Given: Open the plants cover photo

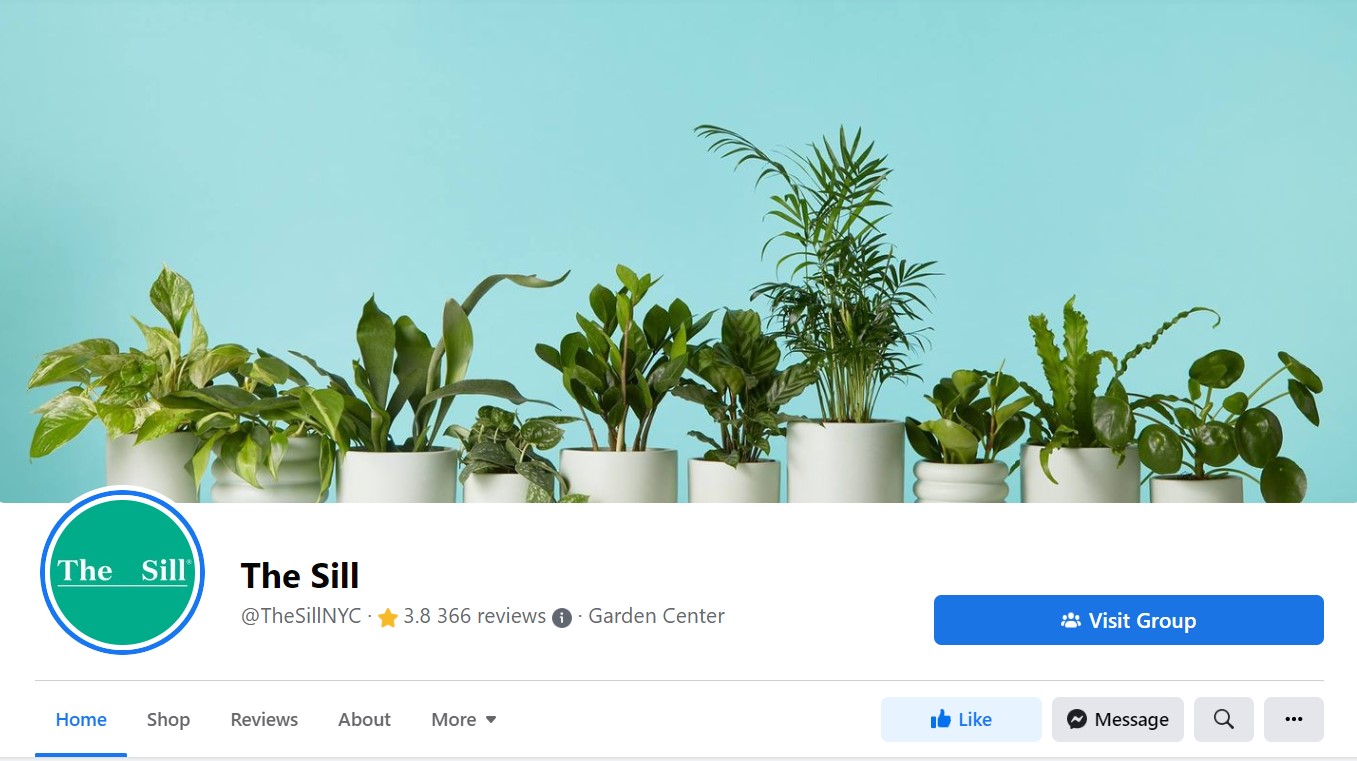Looking at the screenshot, I should 678,251.
